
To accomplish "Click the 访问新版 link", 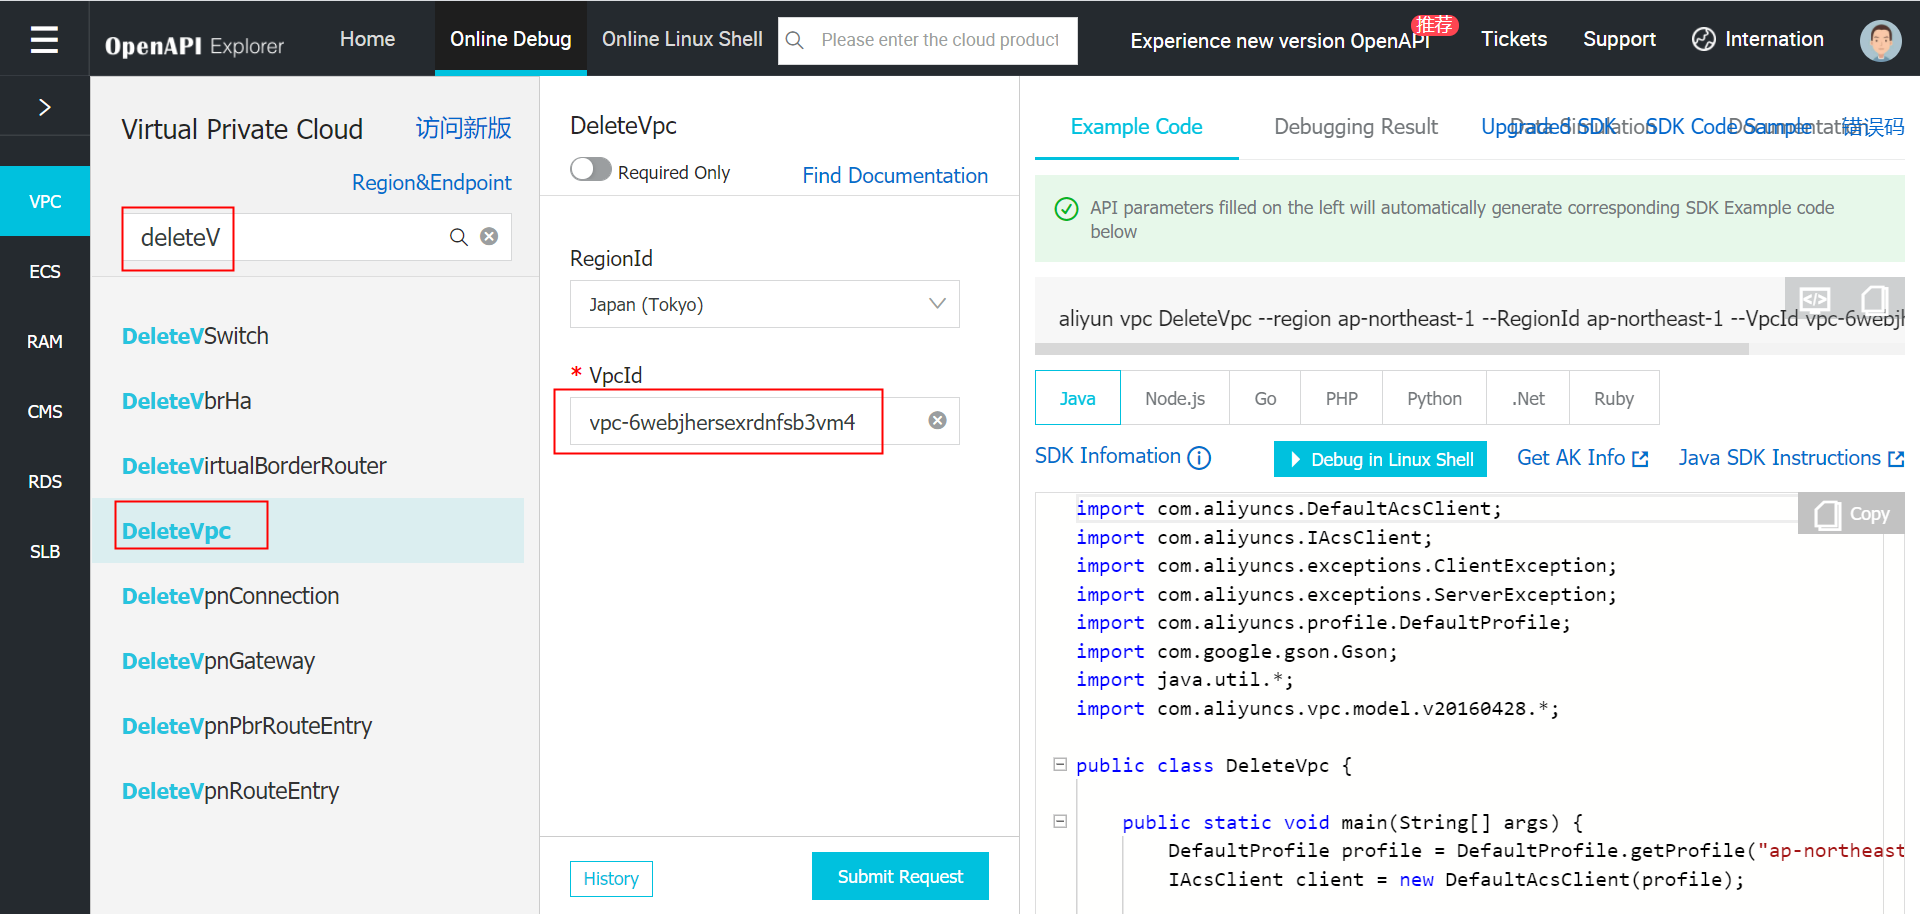I will [463, 128].
